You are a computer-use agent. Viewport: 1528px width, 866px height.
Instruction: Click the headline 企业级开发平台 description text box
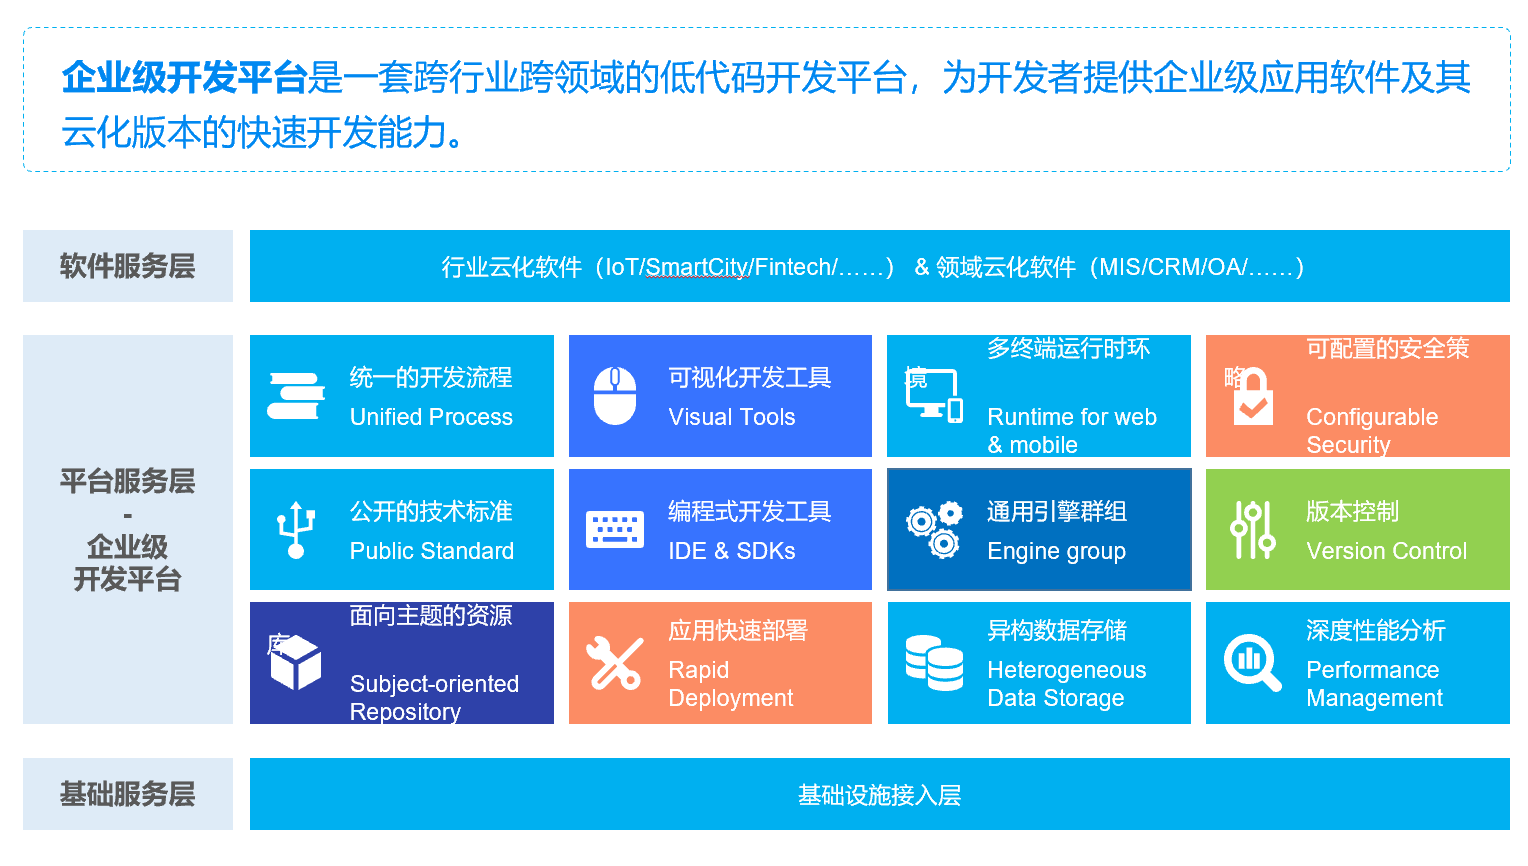click(x=767, y=100)
